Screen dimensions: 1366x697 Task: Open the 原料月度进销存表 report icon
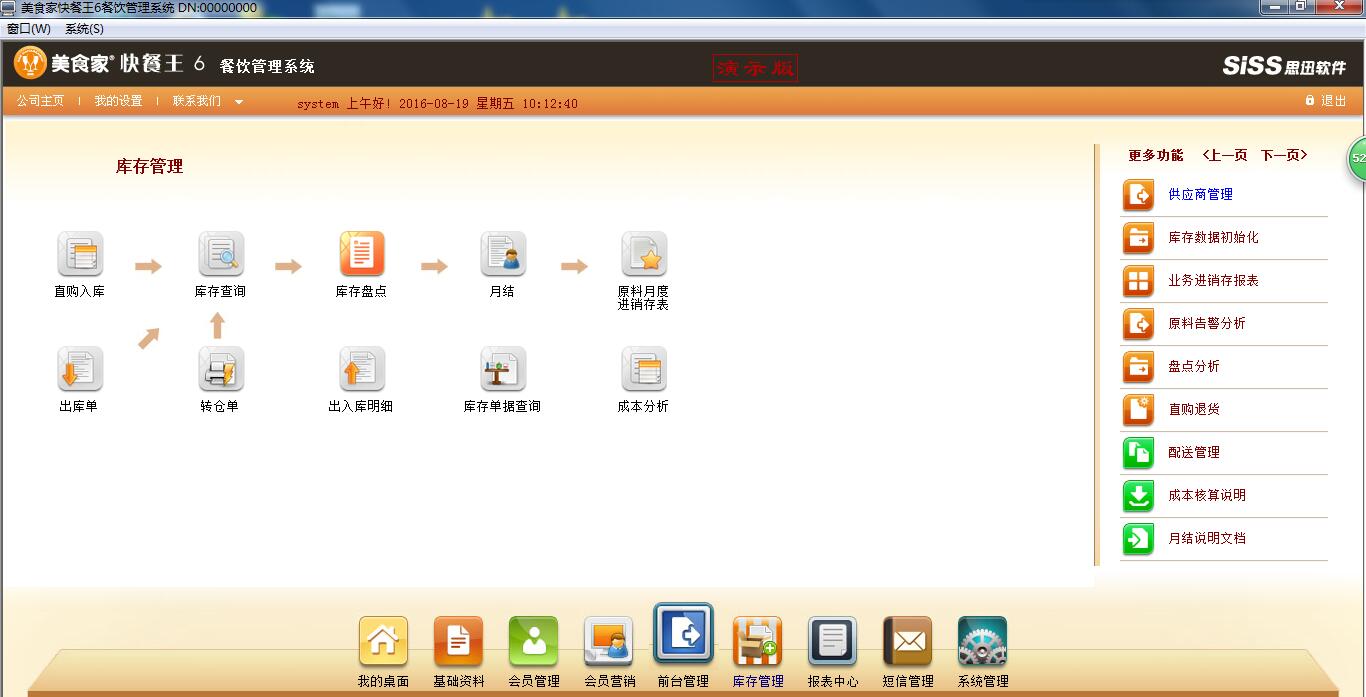click(644, 254)
